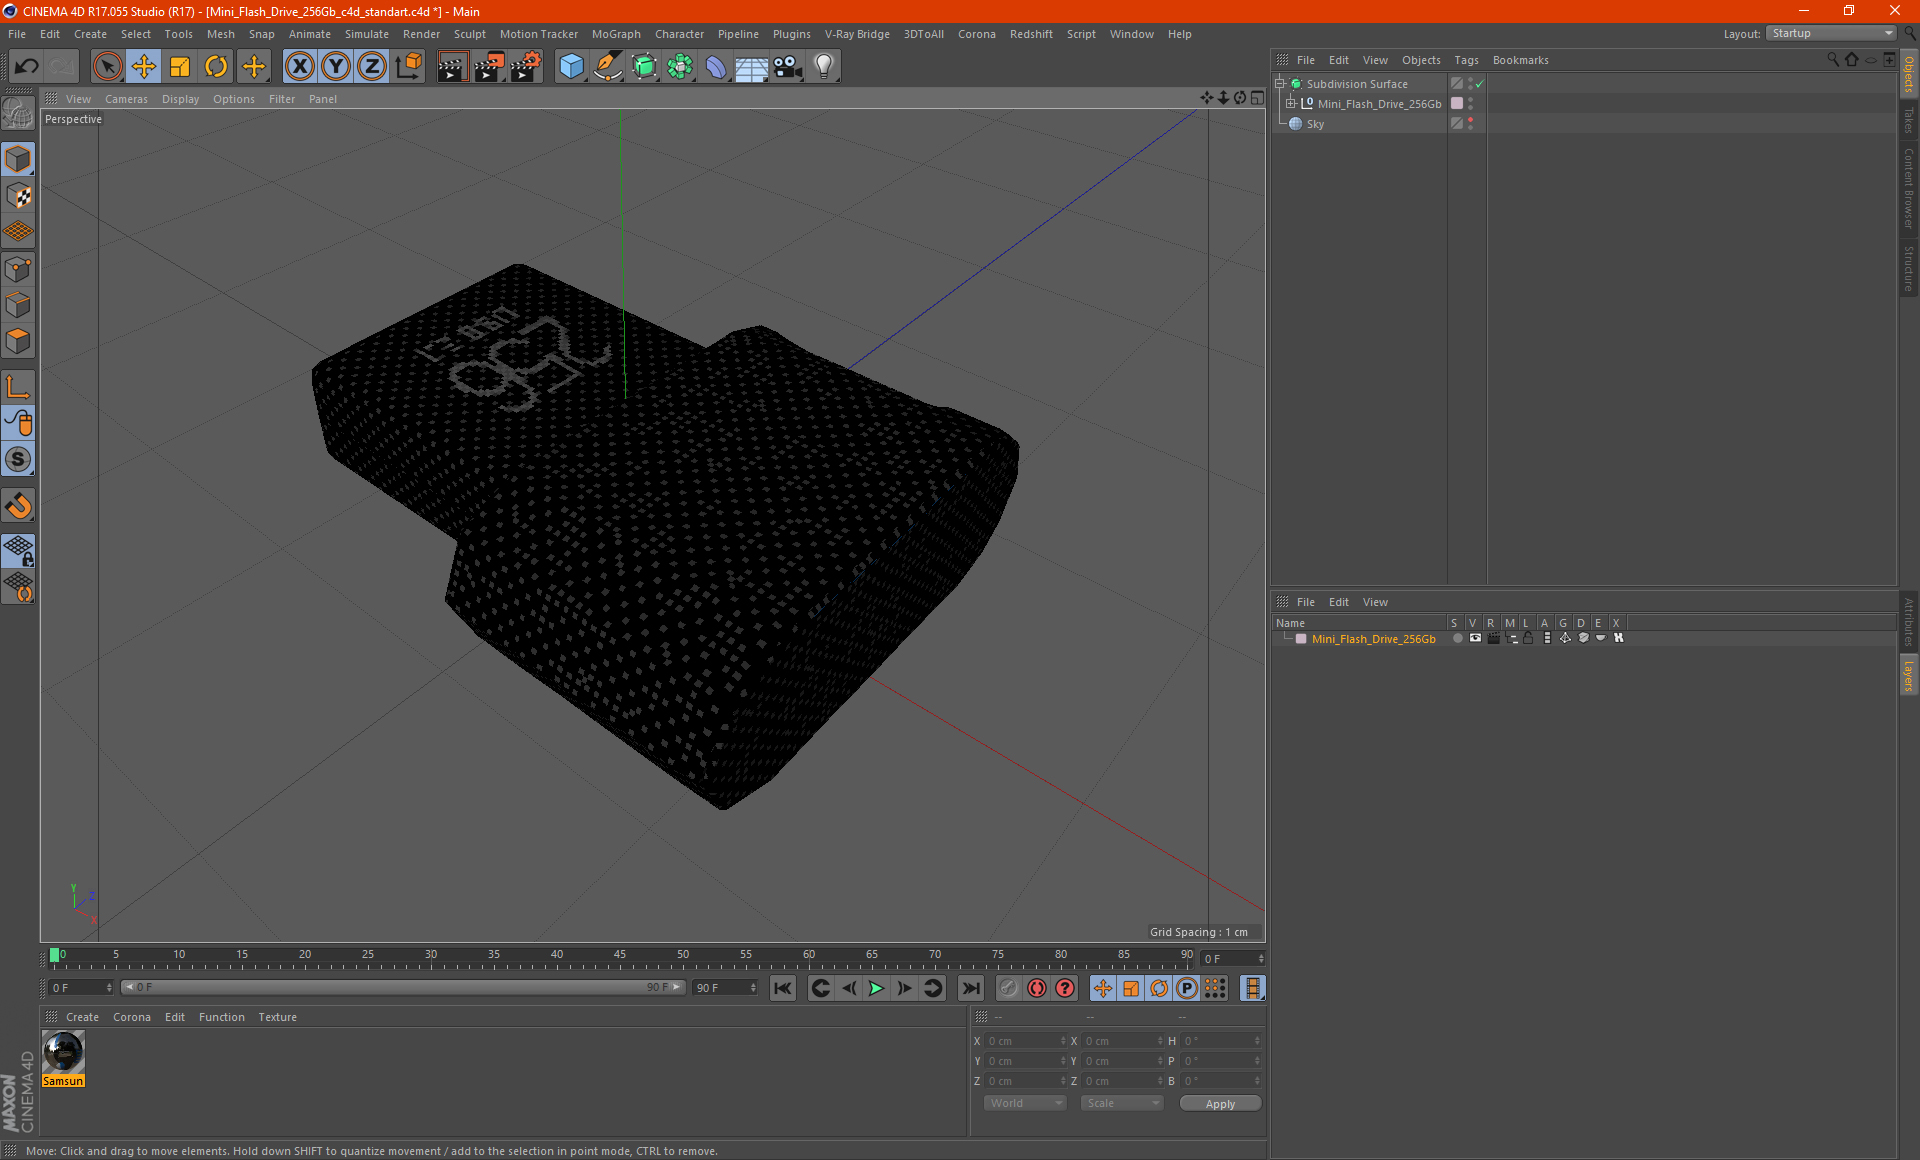Click the timeline range slider bar
Image resolution: width=1920 pixels, height=1160 pixels.
coord(402,987)
